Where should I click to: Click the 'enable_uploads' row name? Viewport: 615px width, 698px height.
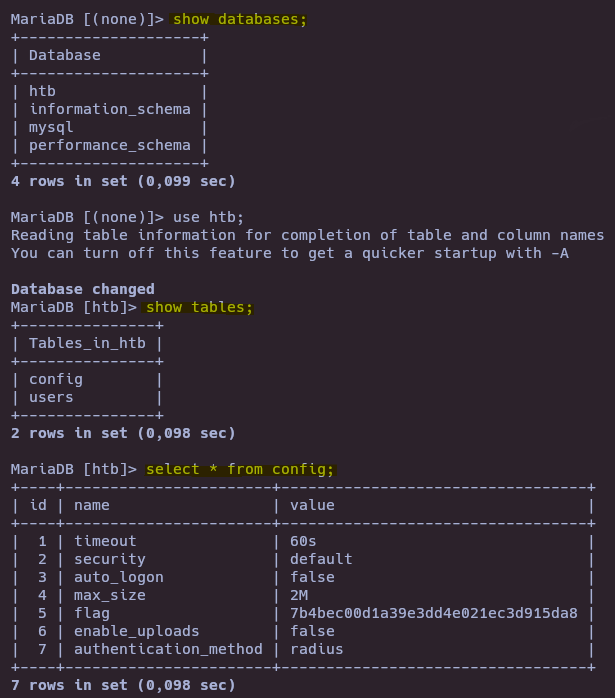click(x=137, y=631)
